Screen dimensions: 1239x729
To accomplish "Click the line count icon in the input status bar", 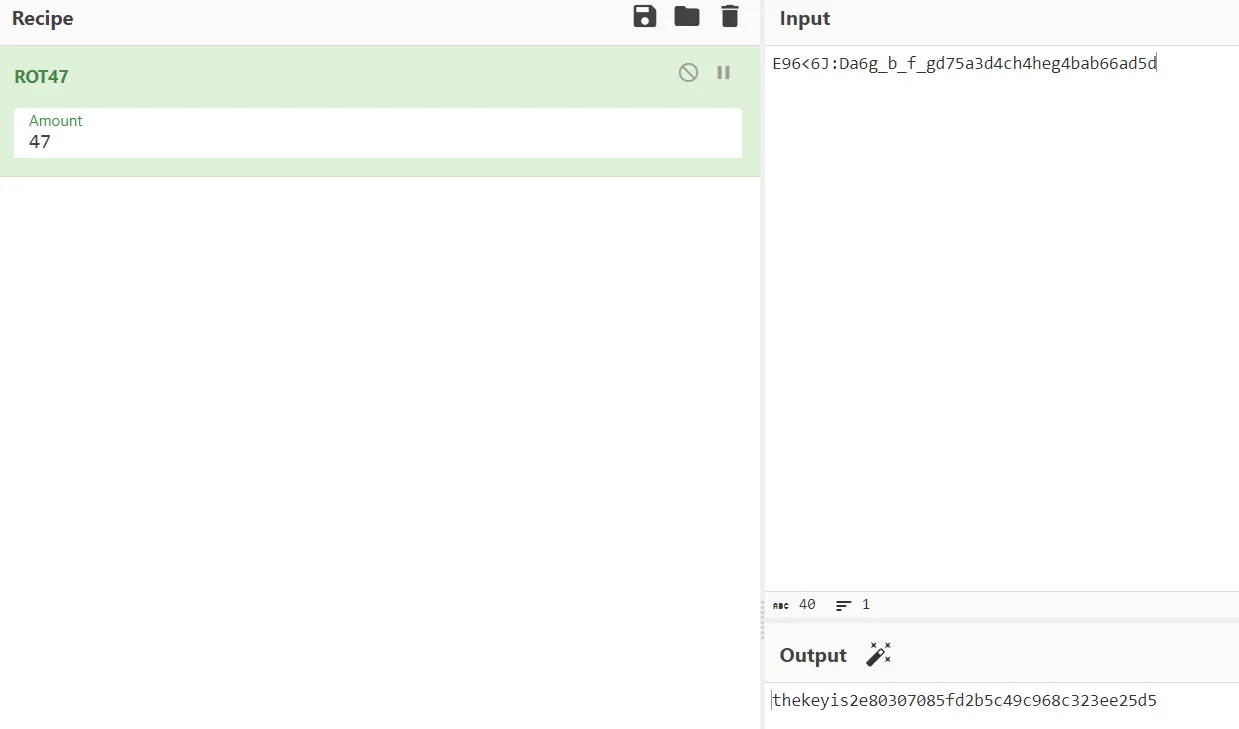I will pos(844,605).
